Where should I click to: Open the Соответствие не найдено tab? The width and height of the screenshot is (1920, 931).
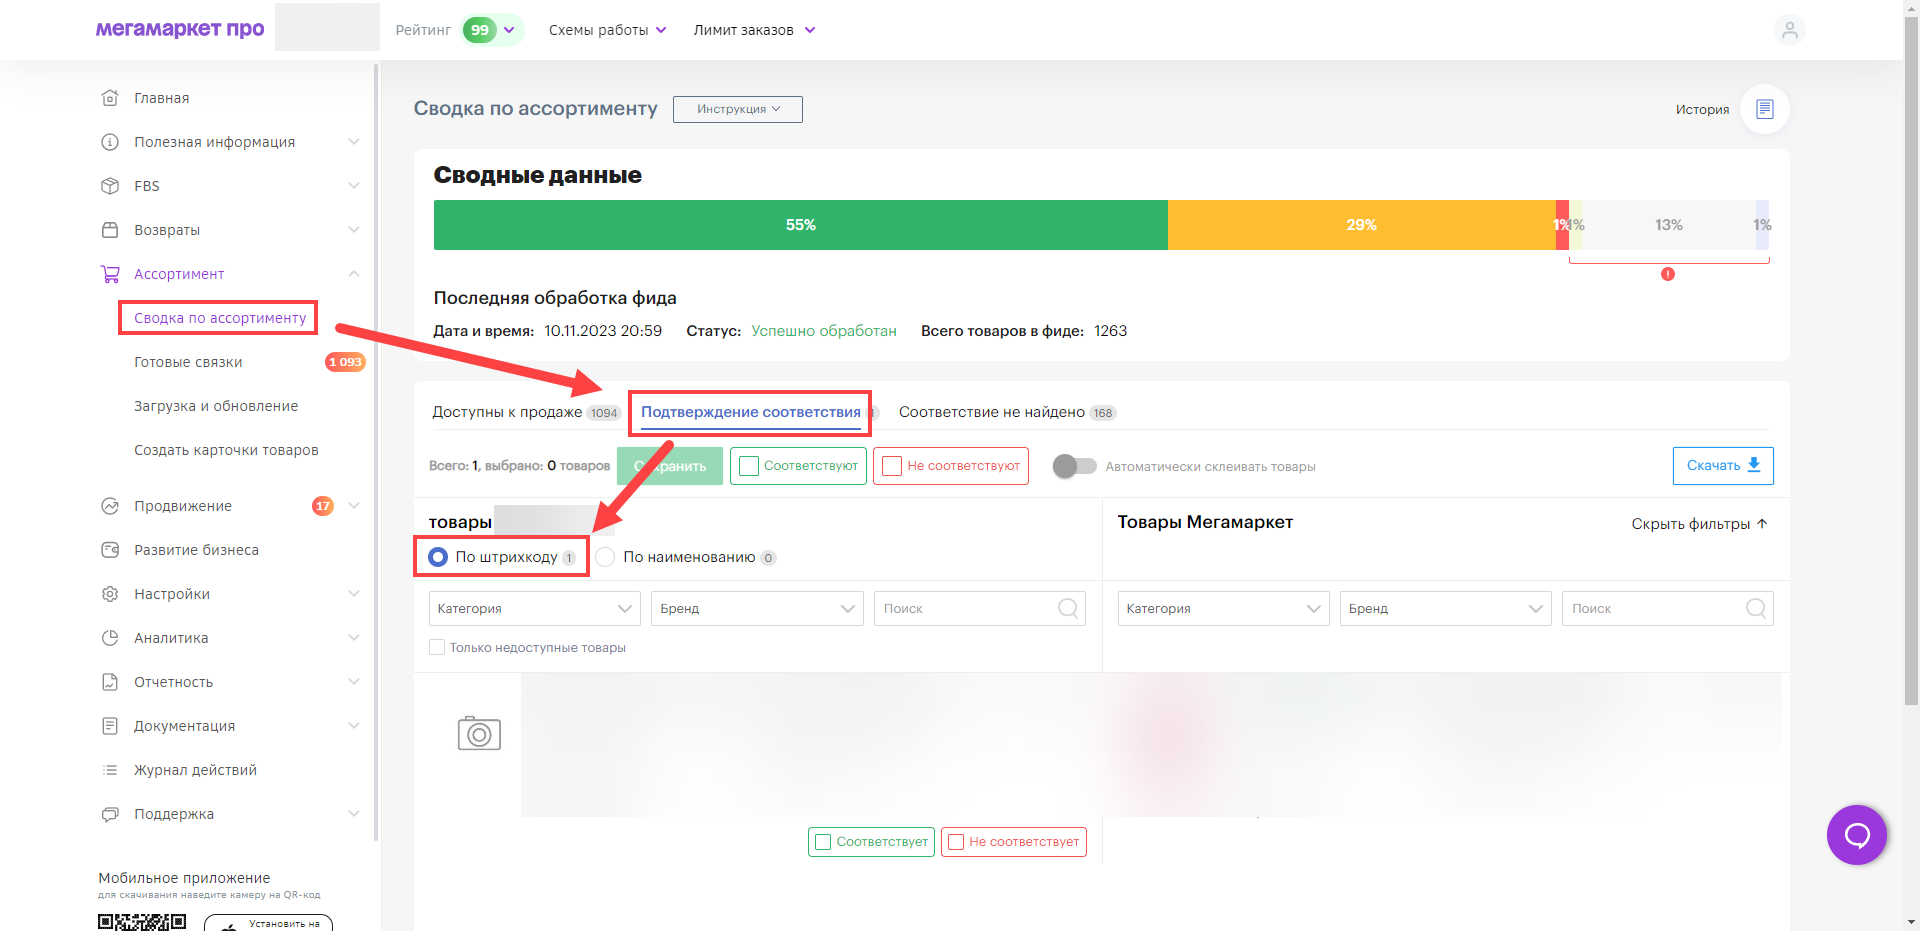coord(991,412)
